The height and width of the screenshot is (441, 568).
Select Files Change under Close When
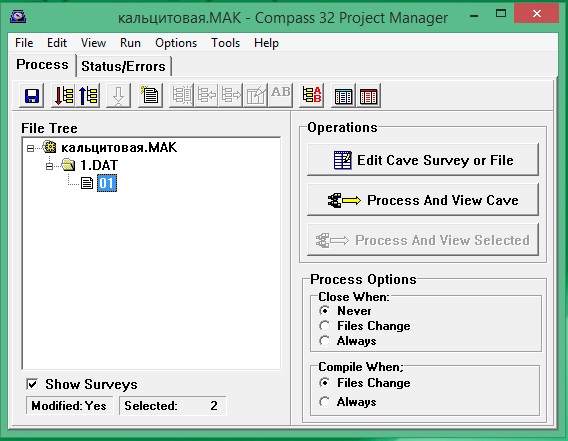tap(325, 326)
